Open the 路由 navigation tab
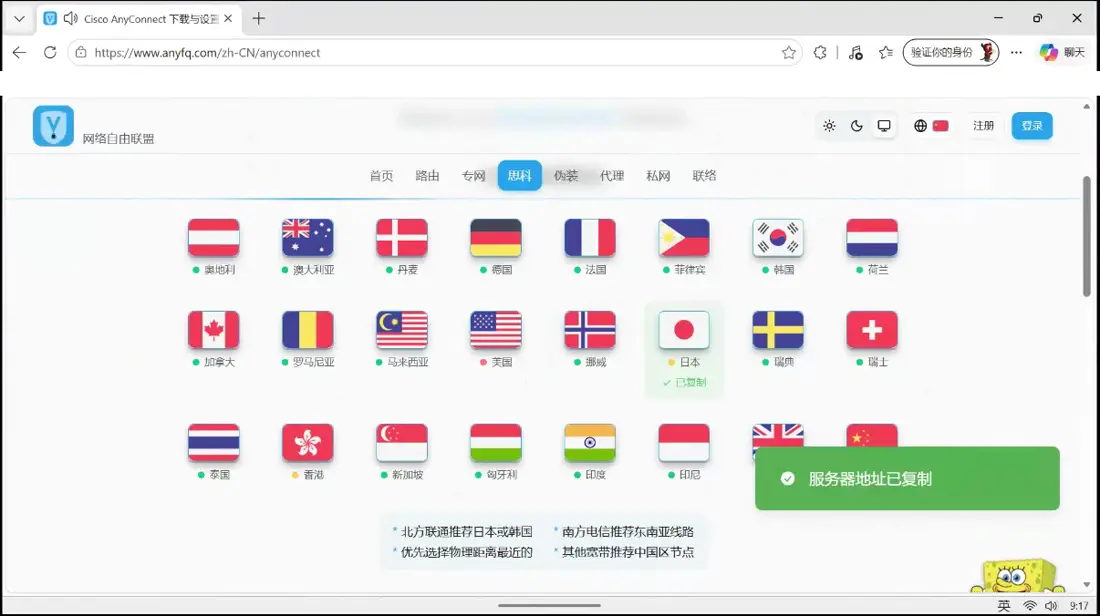 click(427, 175)
